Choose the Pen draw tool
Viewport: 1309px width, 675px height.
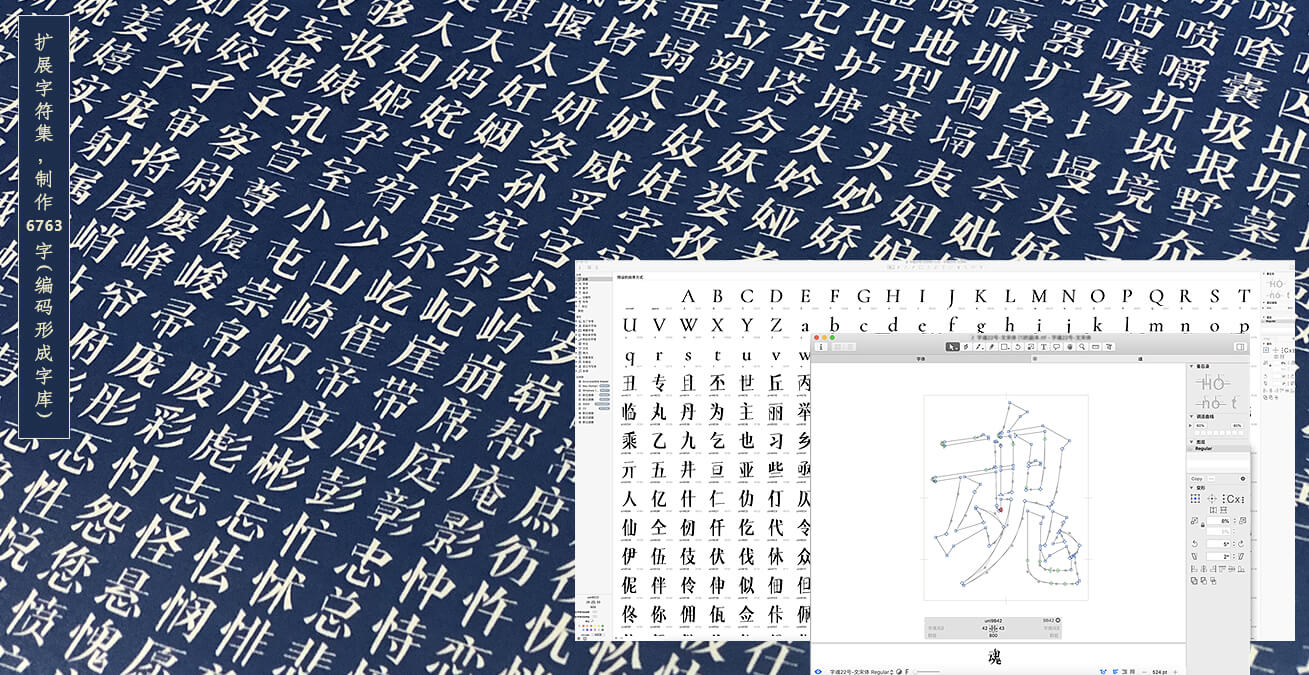[966, 347]
